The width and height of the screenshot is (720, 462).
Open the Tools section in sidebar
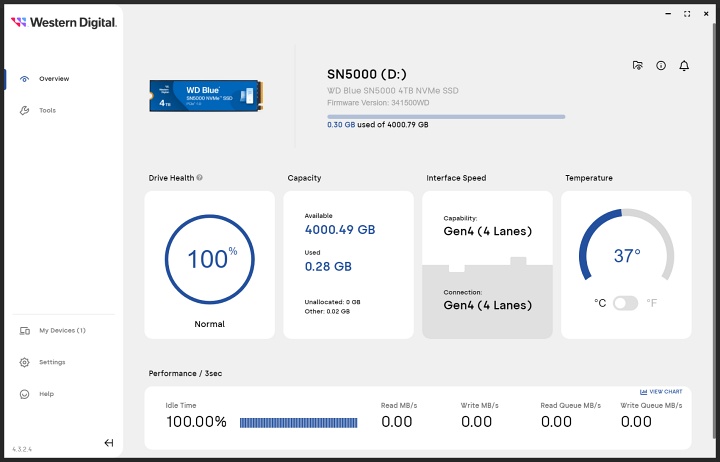tap(47, 110)
